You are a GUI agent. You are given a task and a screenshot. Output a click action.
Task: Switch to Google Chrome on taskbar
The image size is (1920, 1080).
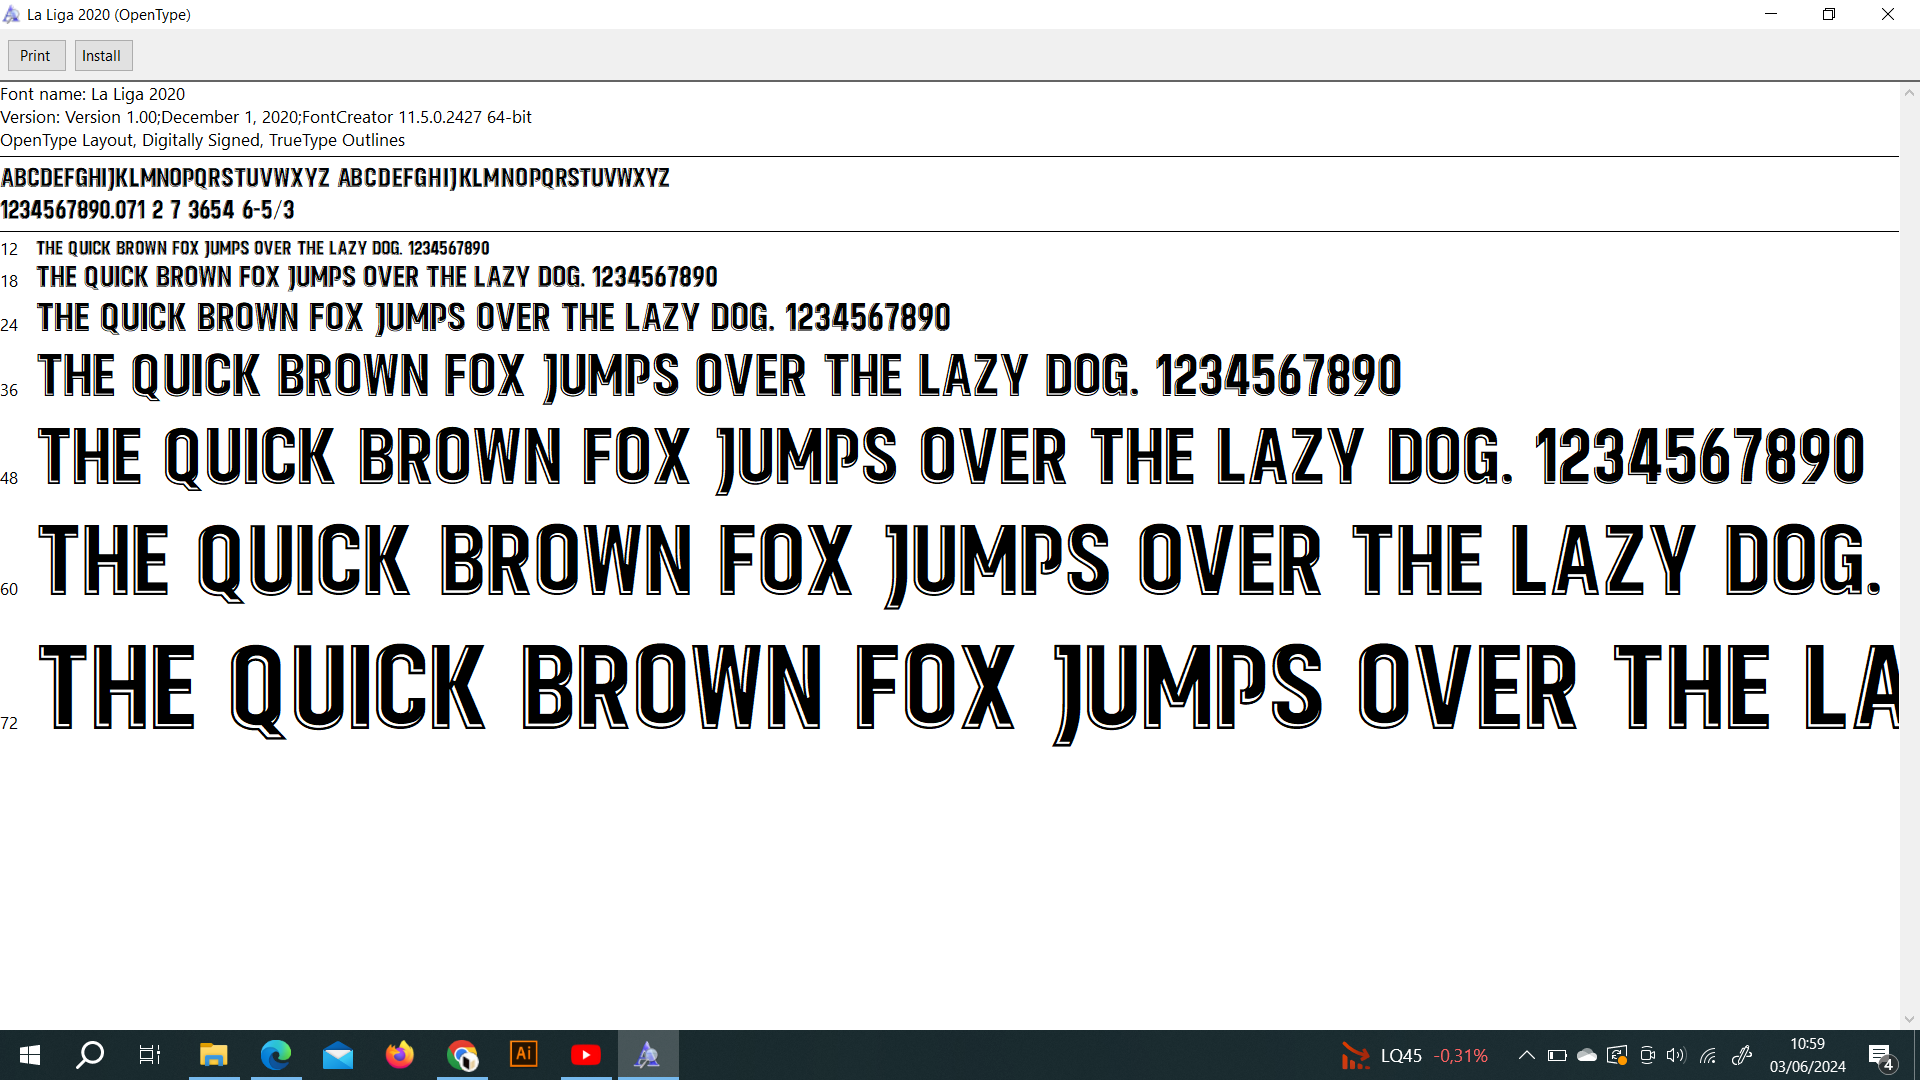coord(462,1055)
